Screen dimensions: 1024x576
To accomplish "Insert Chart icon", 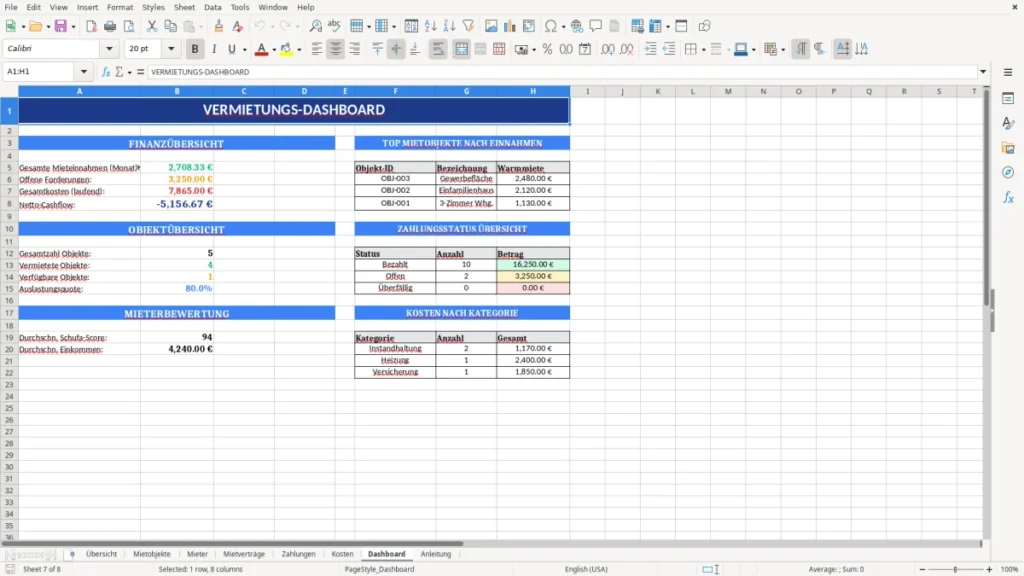I will pyautogui.click(x=510, y=26).
